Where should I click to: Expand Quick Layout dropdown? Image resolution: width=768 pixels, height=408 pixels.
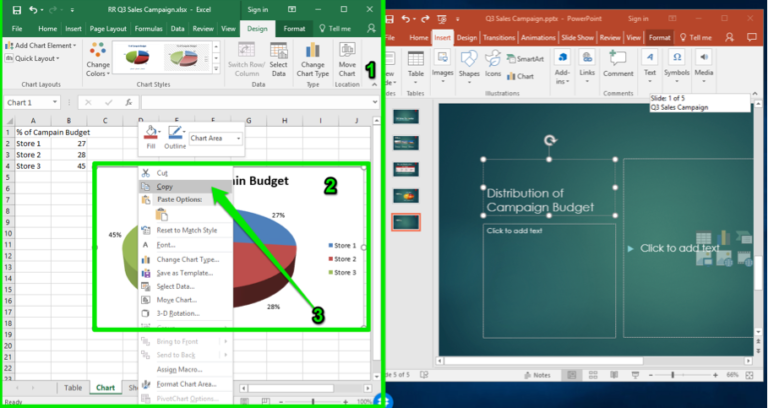(32, 58)
